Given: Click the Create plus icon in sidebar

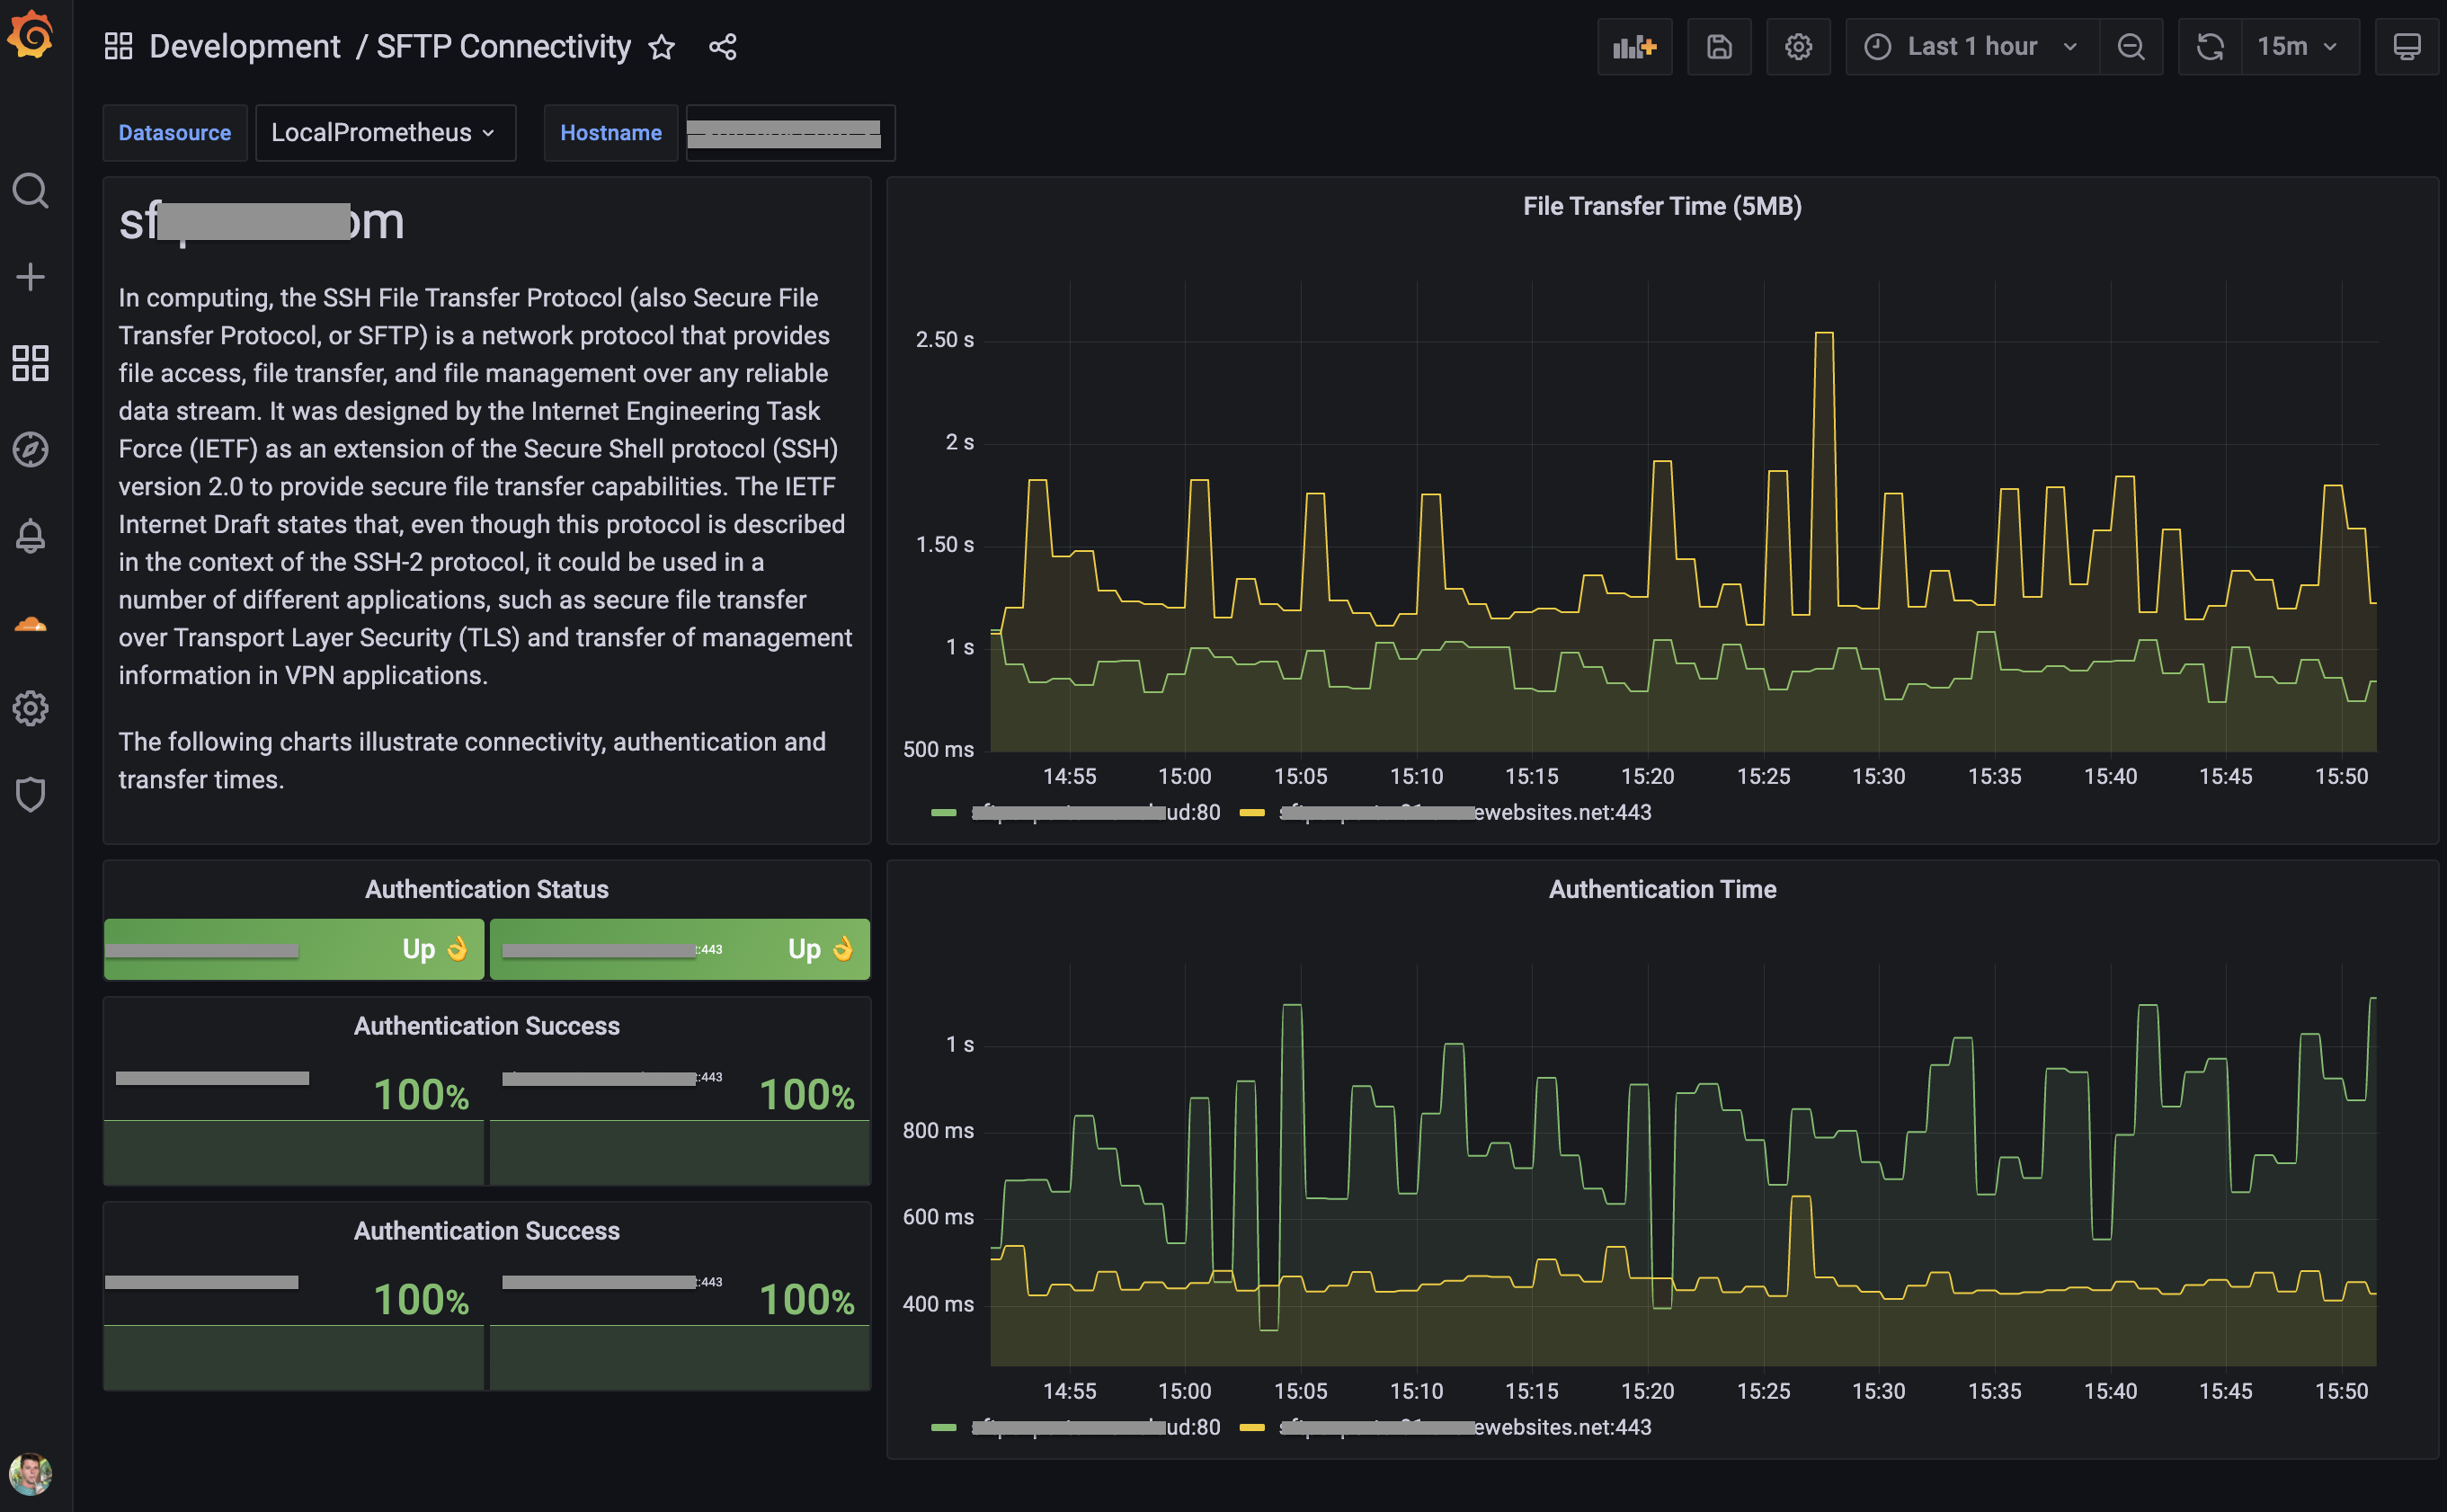Looking at the screenshot, I should 30,277.
